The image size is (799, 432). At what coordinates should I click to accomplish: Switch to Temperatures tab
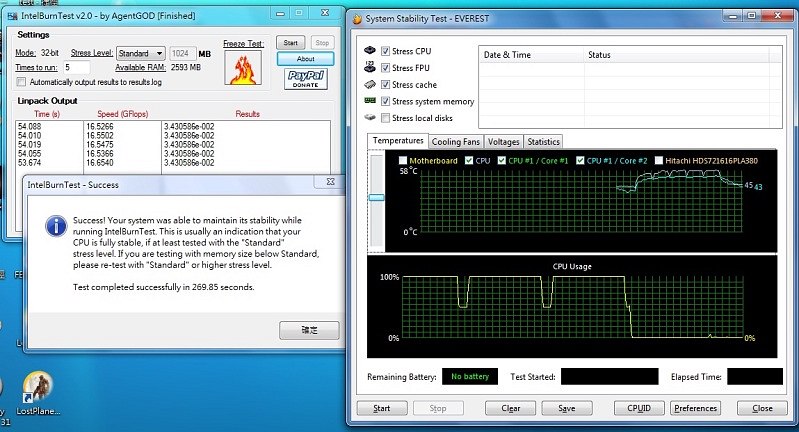tap(398, 141)
